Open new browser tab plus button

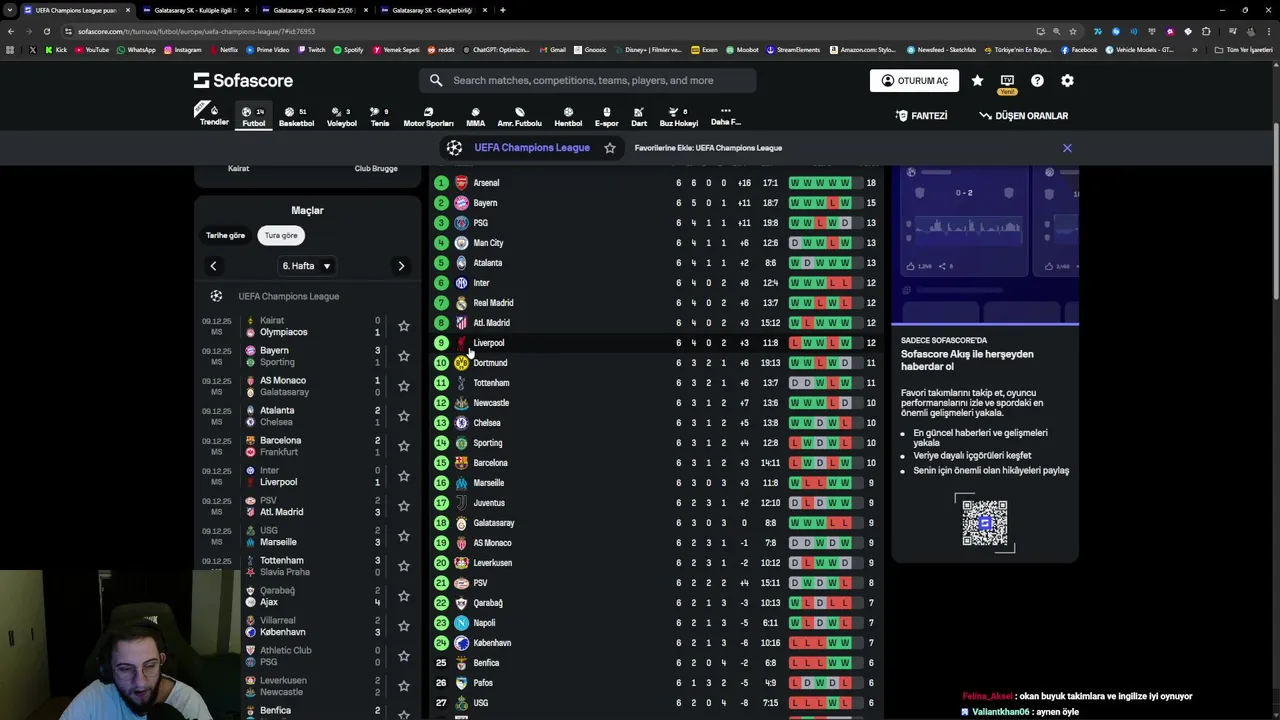coord(503,10)
